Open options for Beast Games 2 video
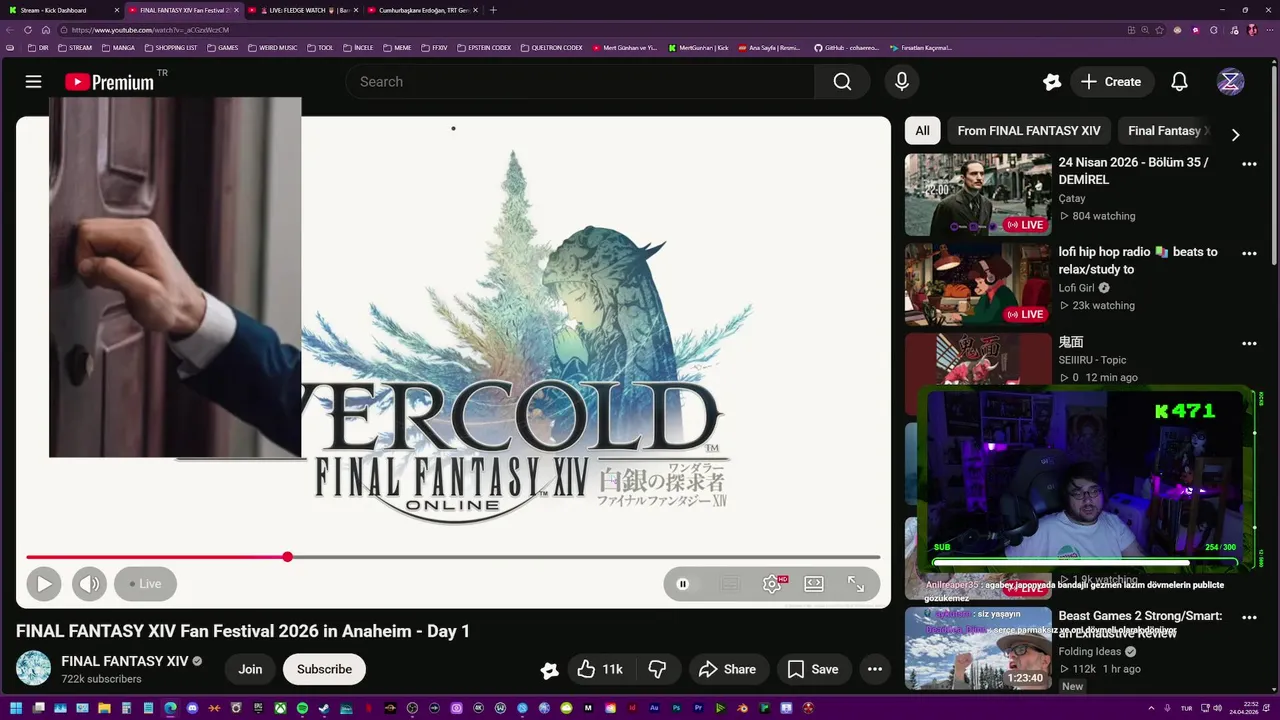 [1249, 617]
